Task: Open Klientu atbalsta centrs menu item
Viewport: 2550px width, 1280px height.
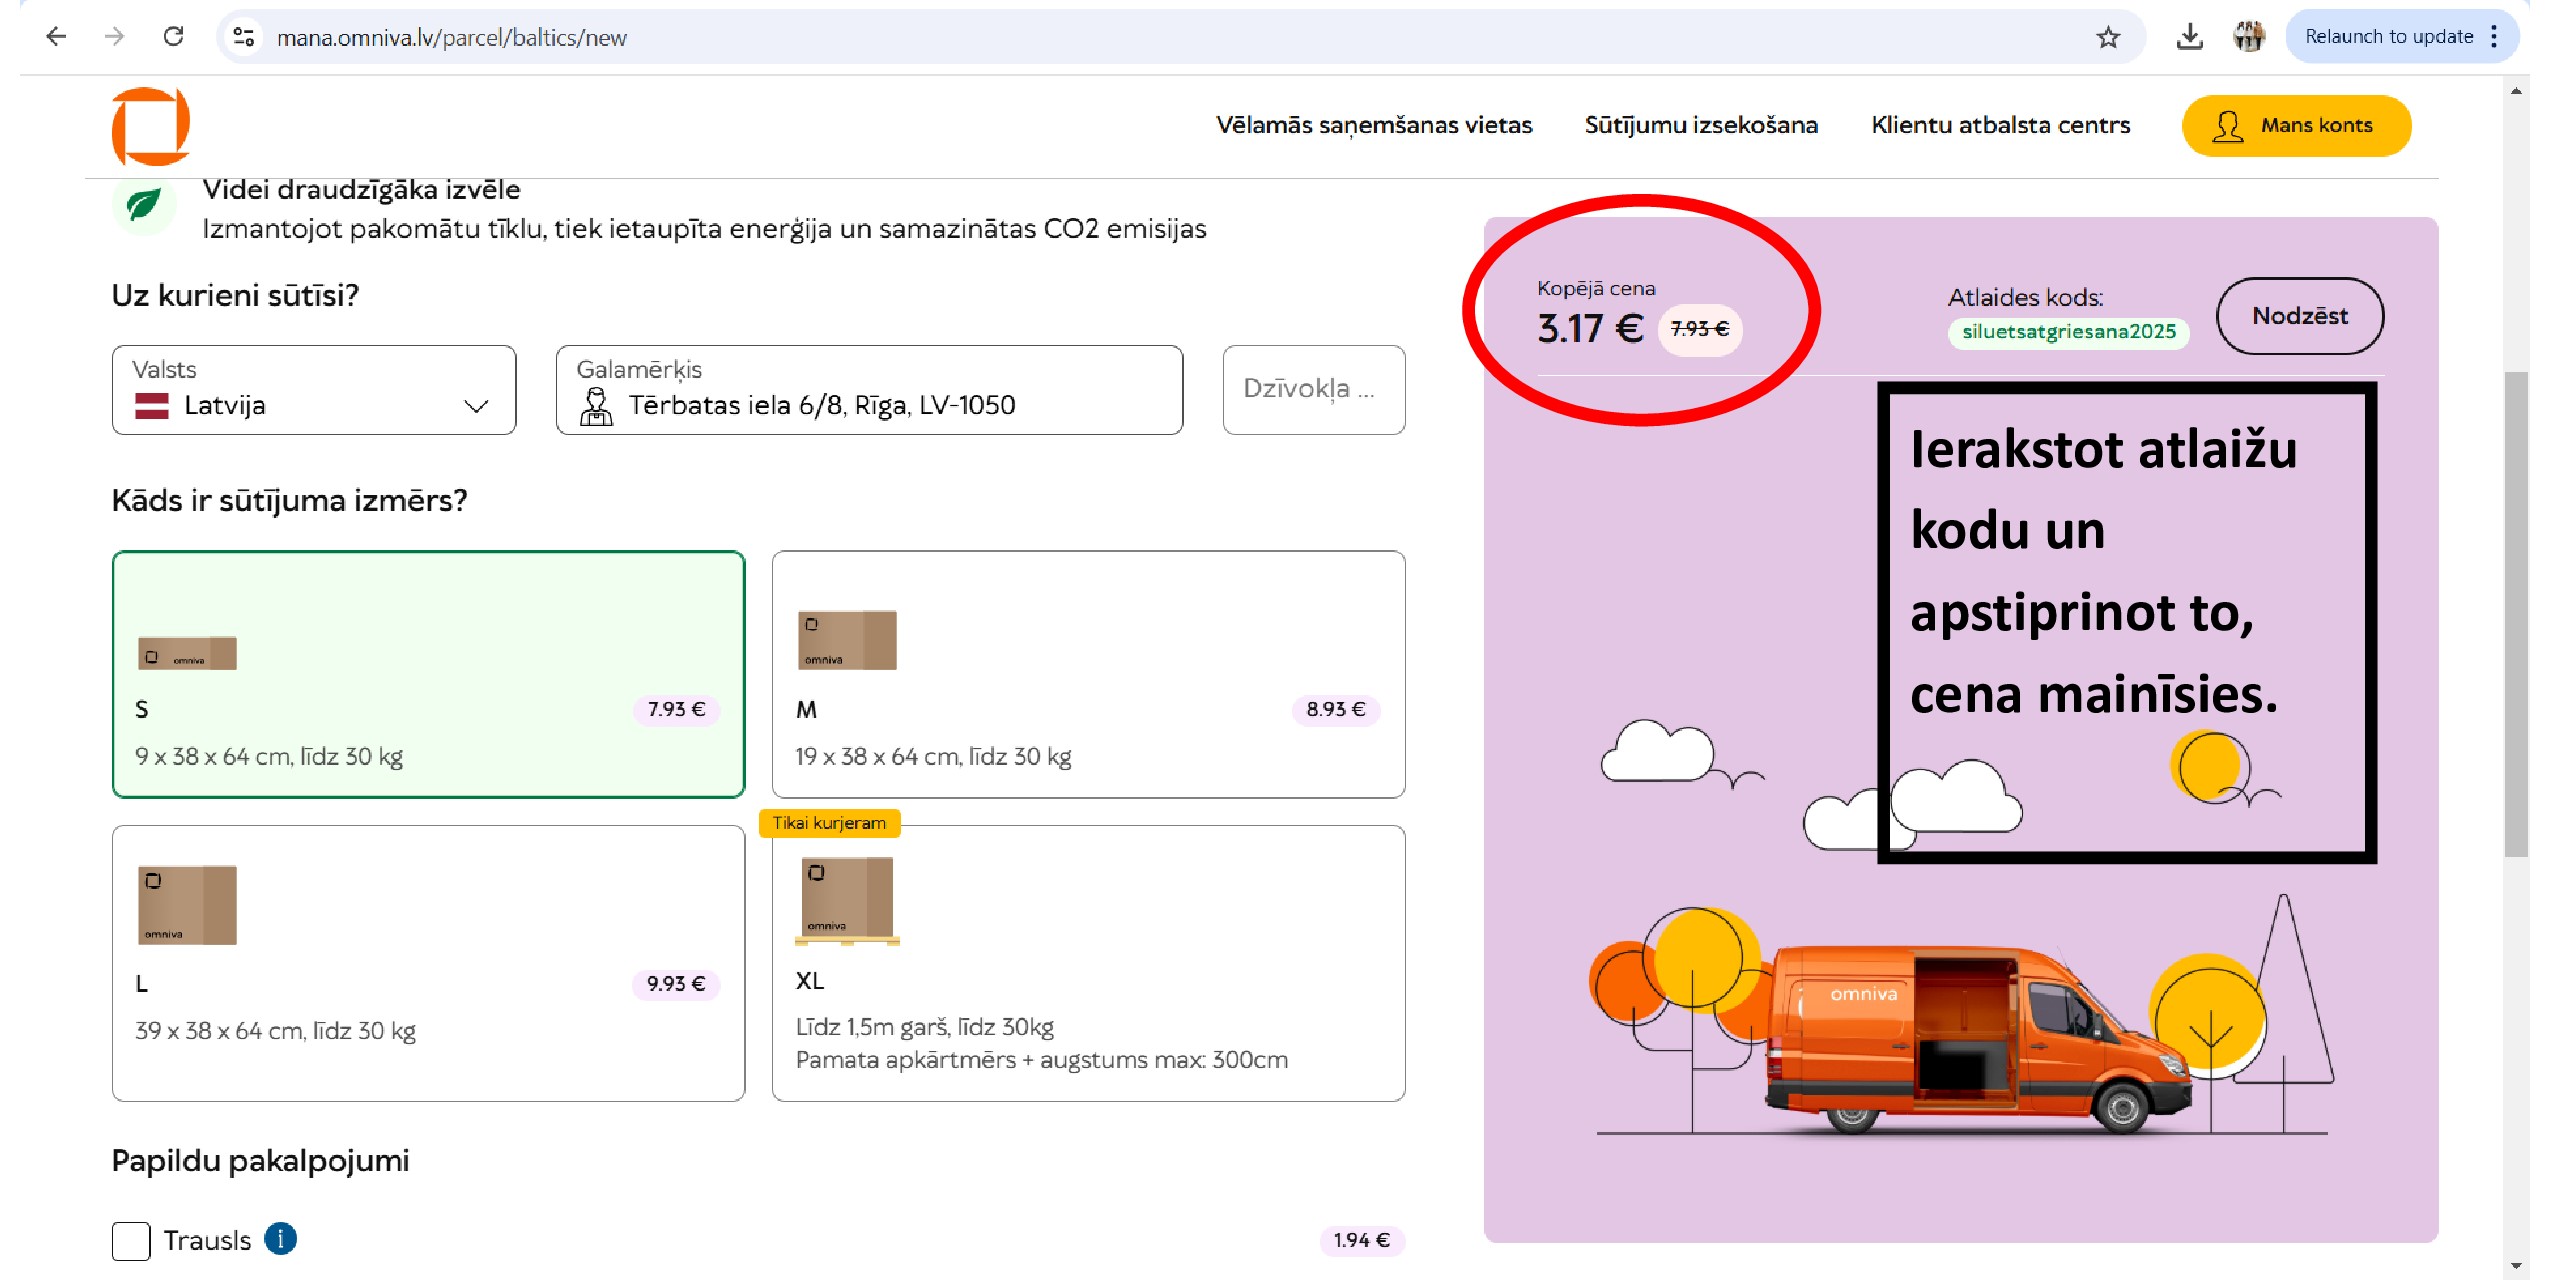Action: [x=2000, y=125]
